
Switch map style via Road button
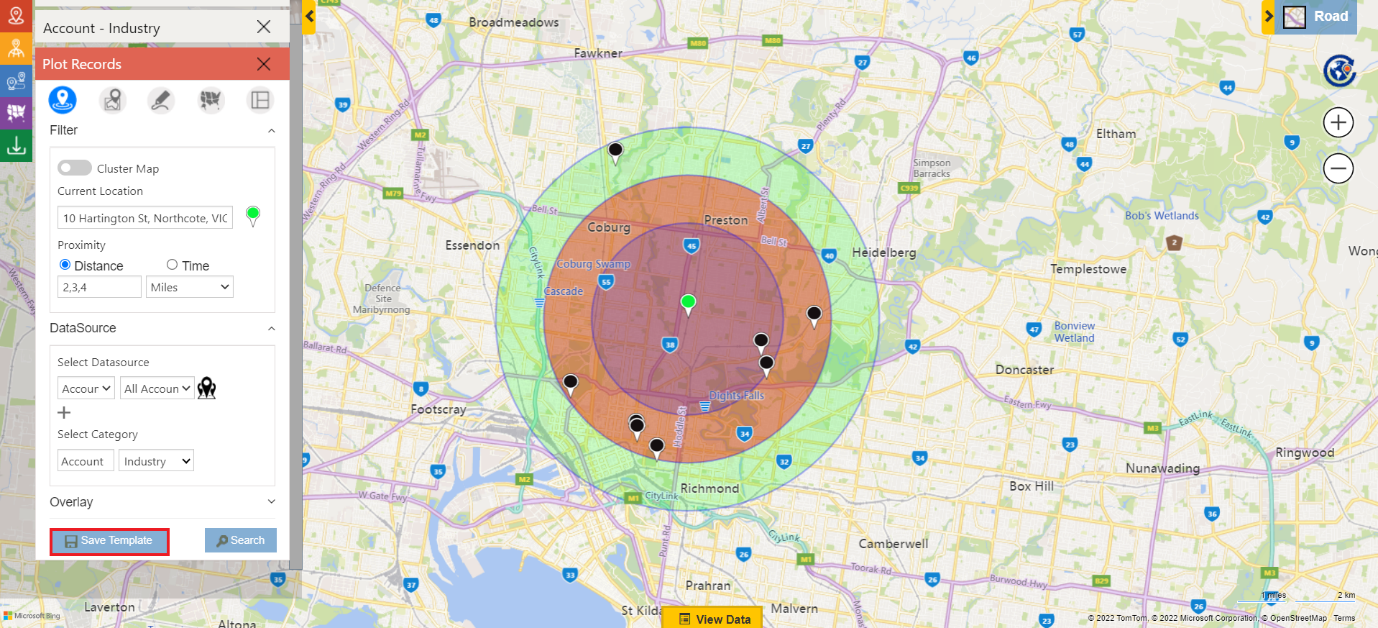pyautogui.click(x=1319, y=16)
